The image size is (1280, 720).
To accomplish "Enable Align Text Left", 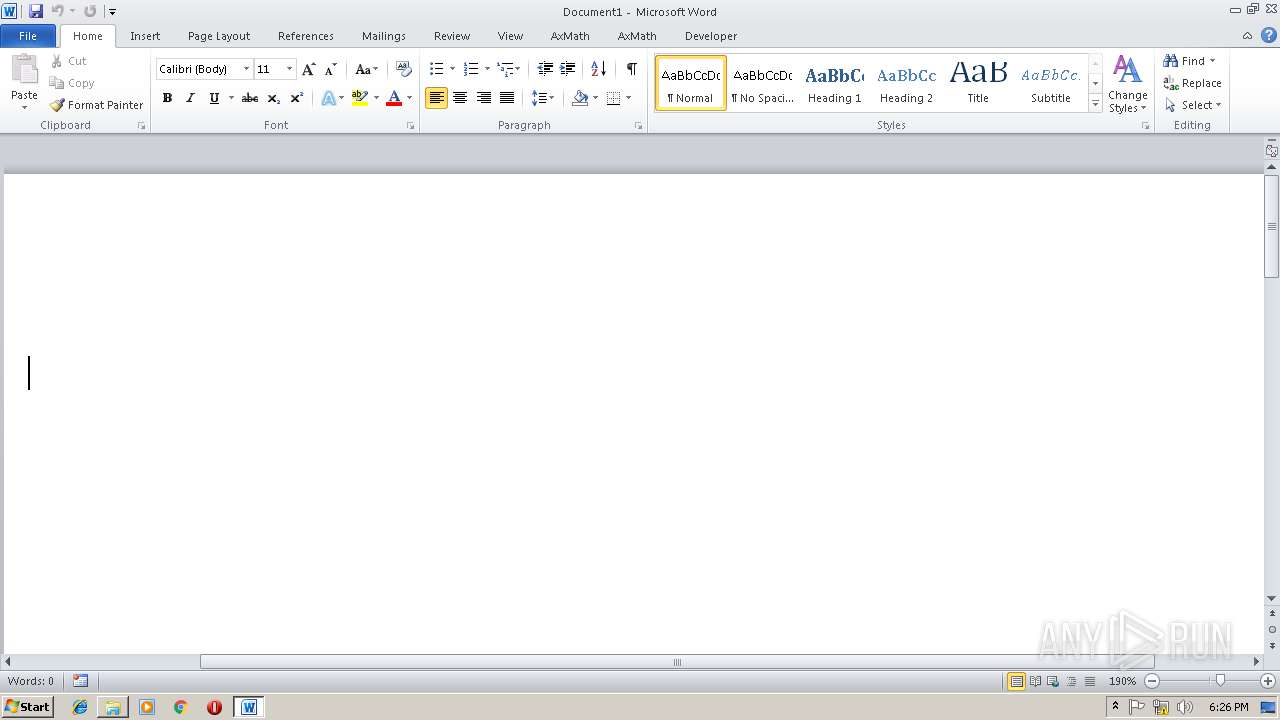I will tap(436, 98).
